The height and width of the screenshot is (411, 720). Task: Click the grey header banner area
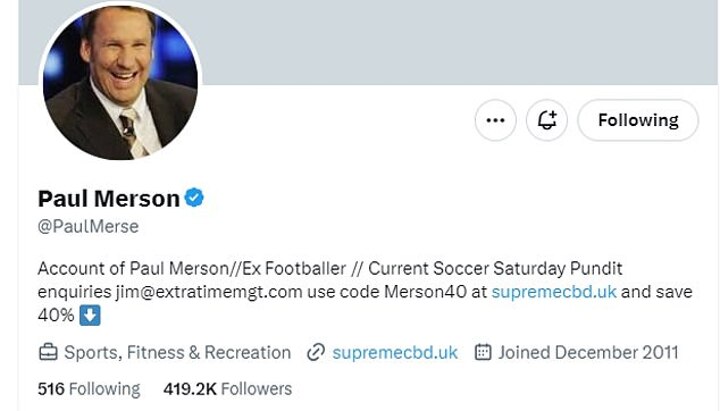[x=450, y=40]
